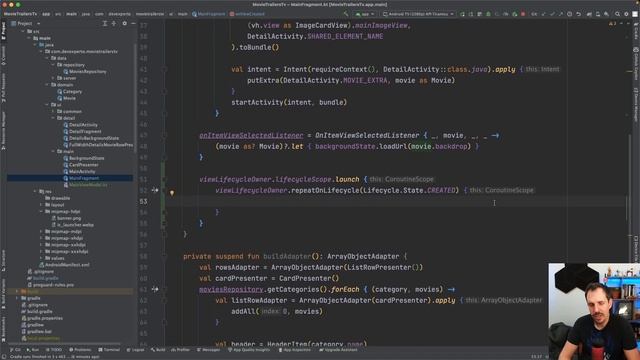Select Movie class in the project tree
The image size is (640, 360).
coord(67,98)
